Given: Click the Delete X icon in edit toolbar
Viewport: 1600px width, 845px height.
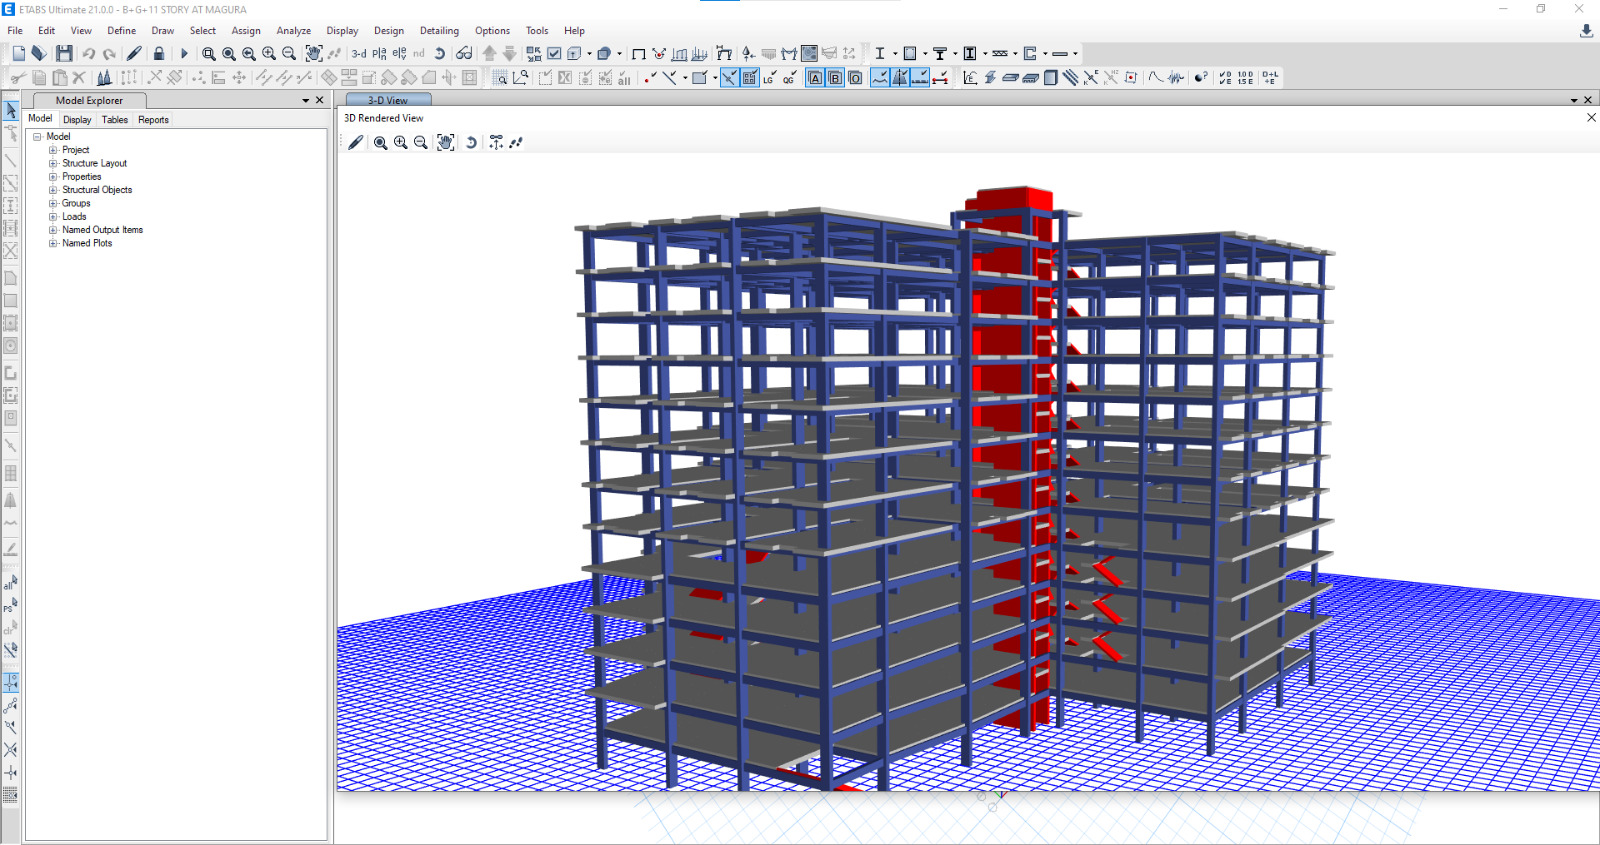Looking at the screenshot, I should [79, 77].
